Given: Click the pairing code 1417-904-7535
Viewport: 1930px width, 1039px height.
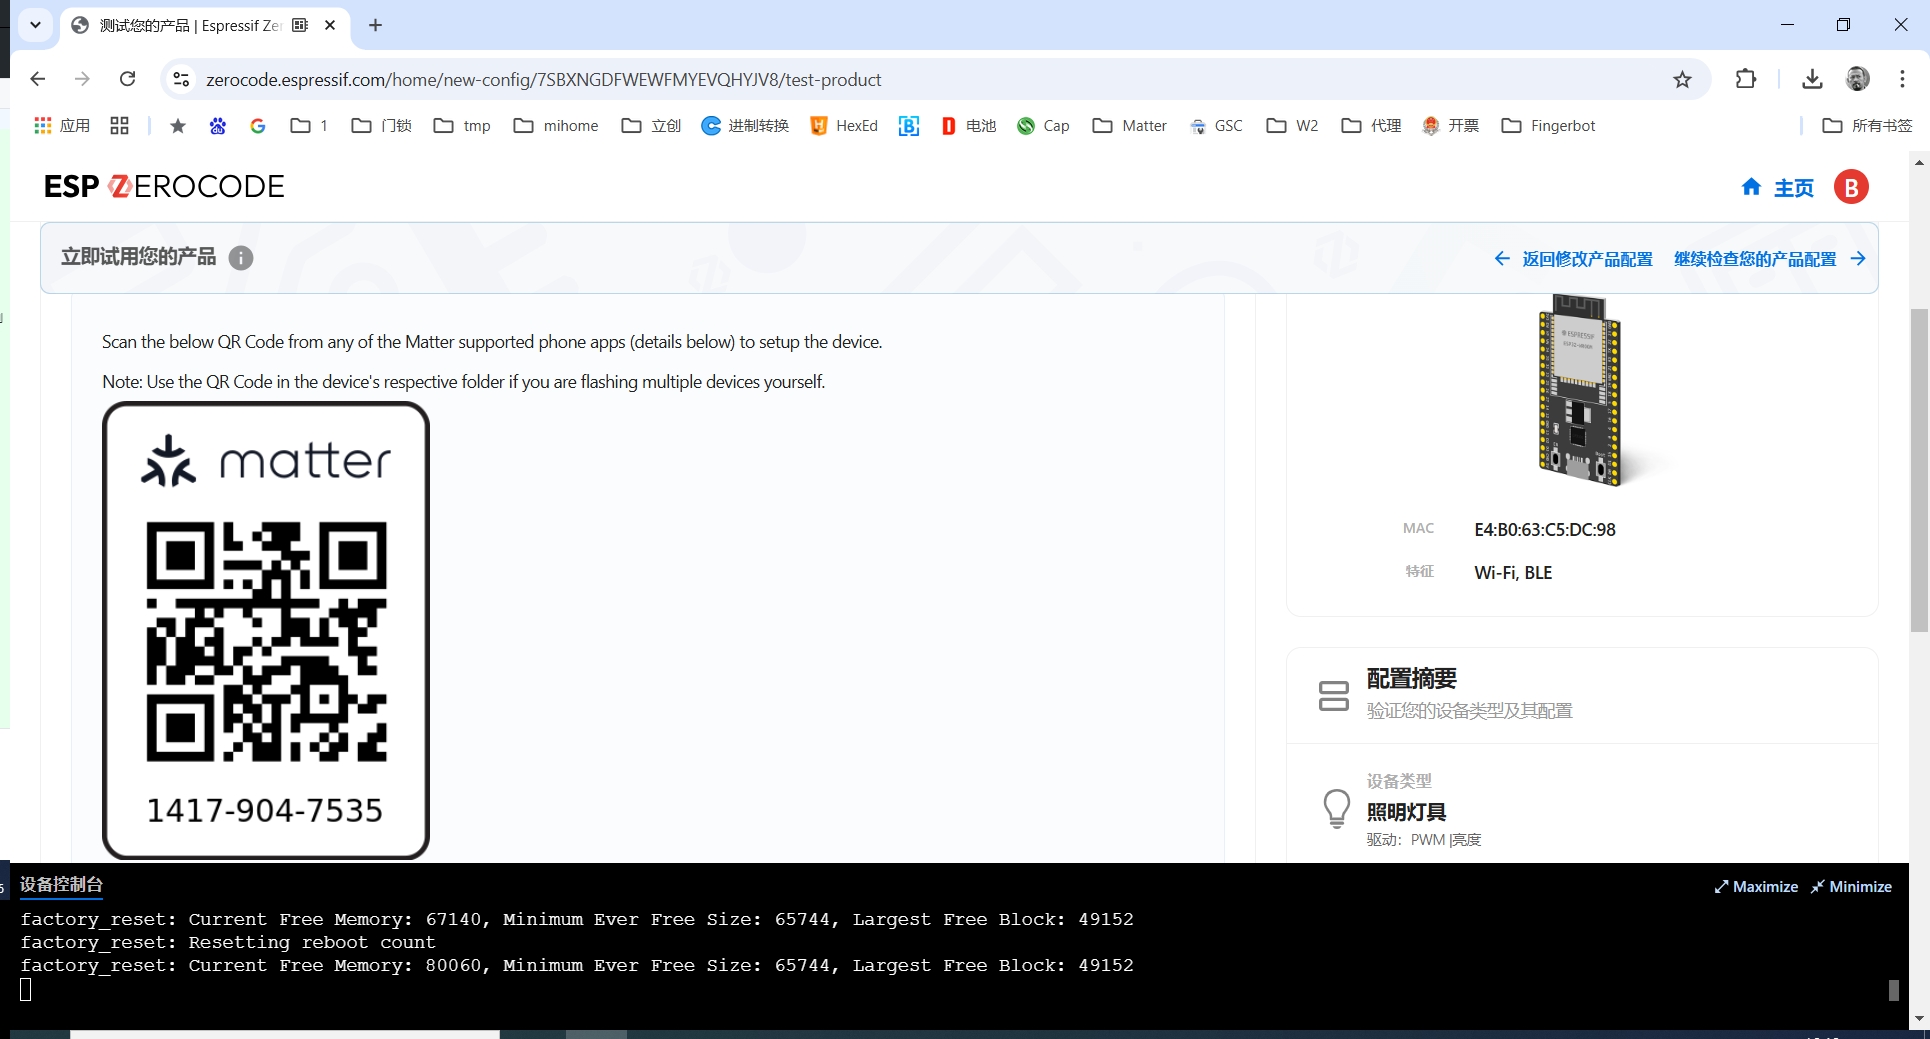Looking at the screenshot, I should [x=265, y=810].
